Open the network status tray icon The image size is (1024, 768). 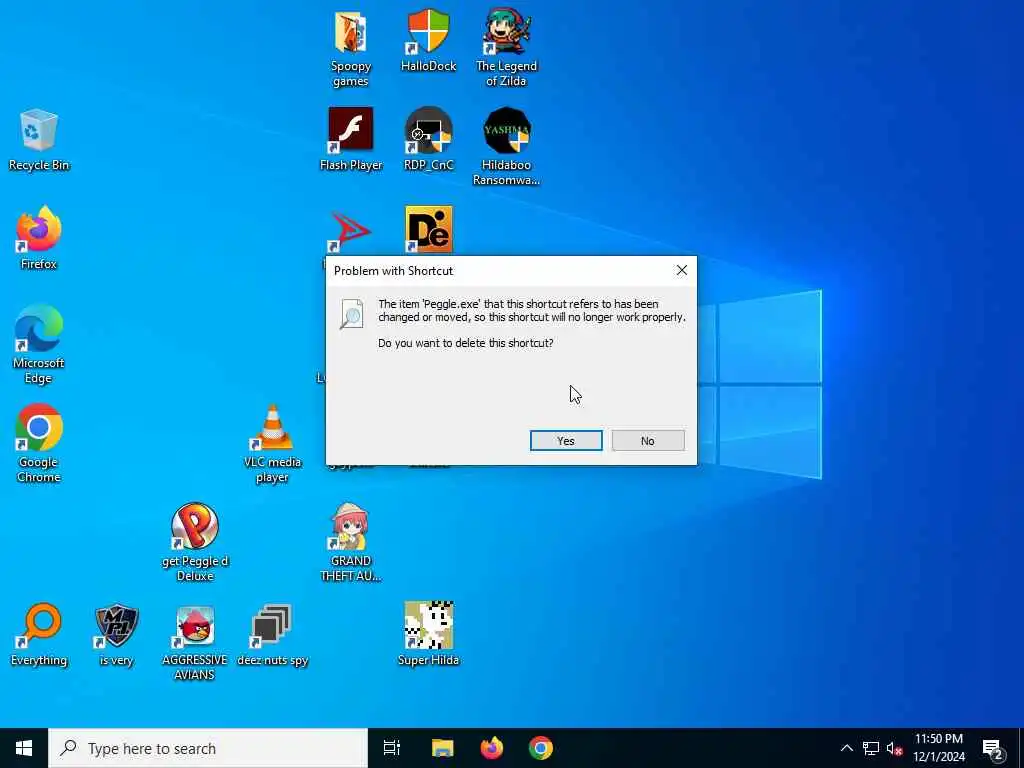(871, 748)
